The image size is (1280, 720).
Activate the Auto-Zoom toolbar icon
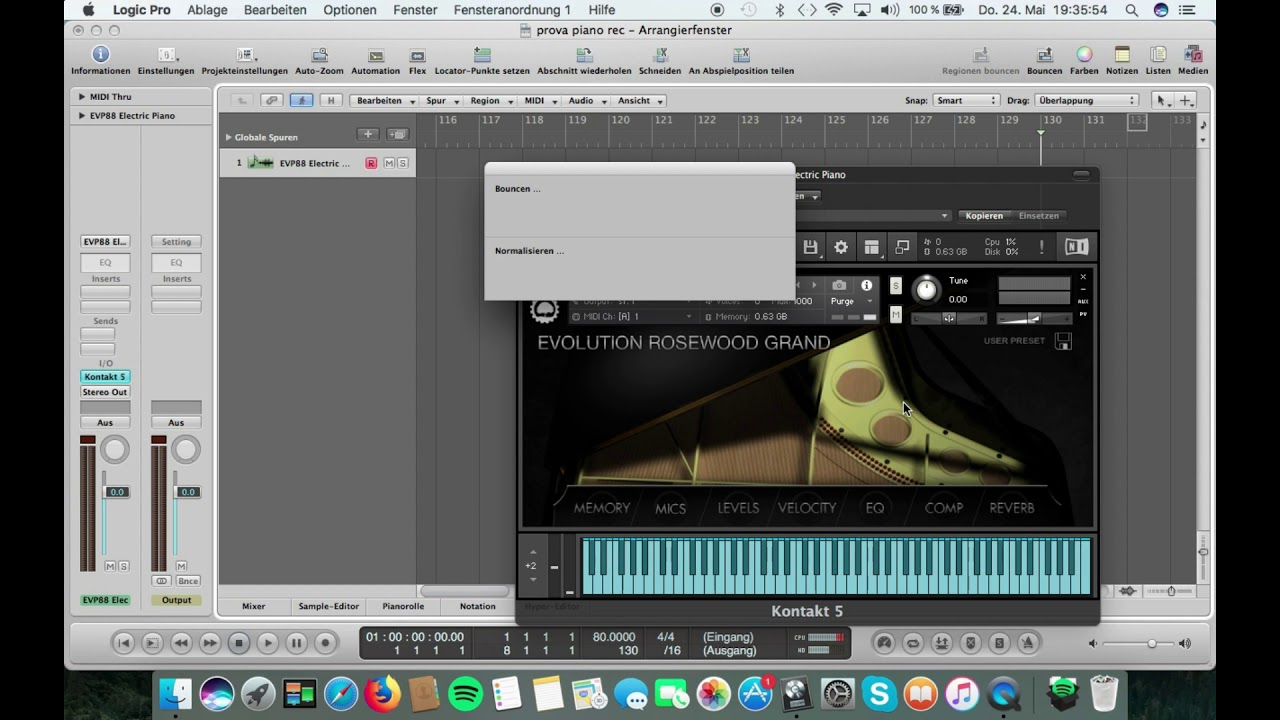[319, 55]
